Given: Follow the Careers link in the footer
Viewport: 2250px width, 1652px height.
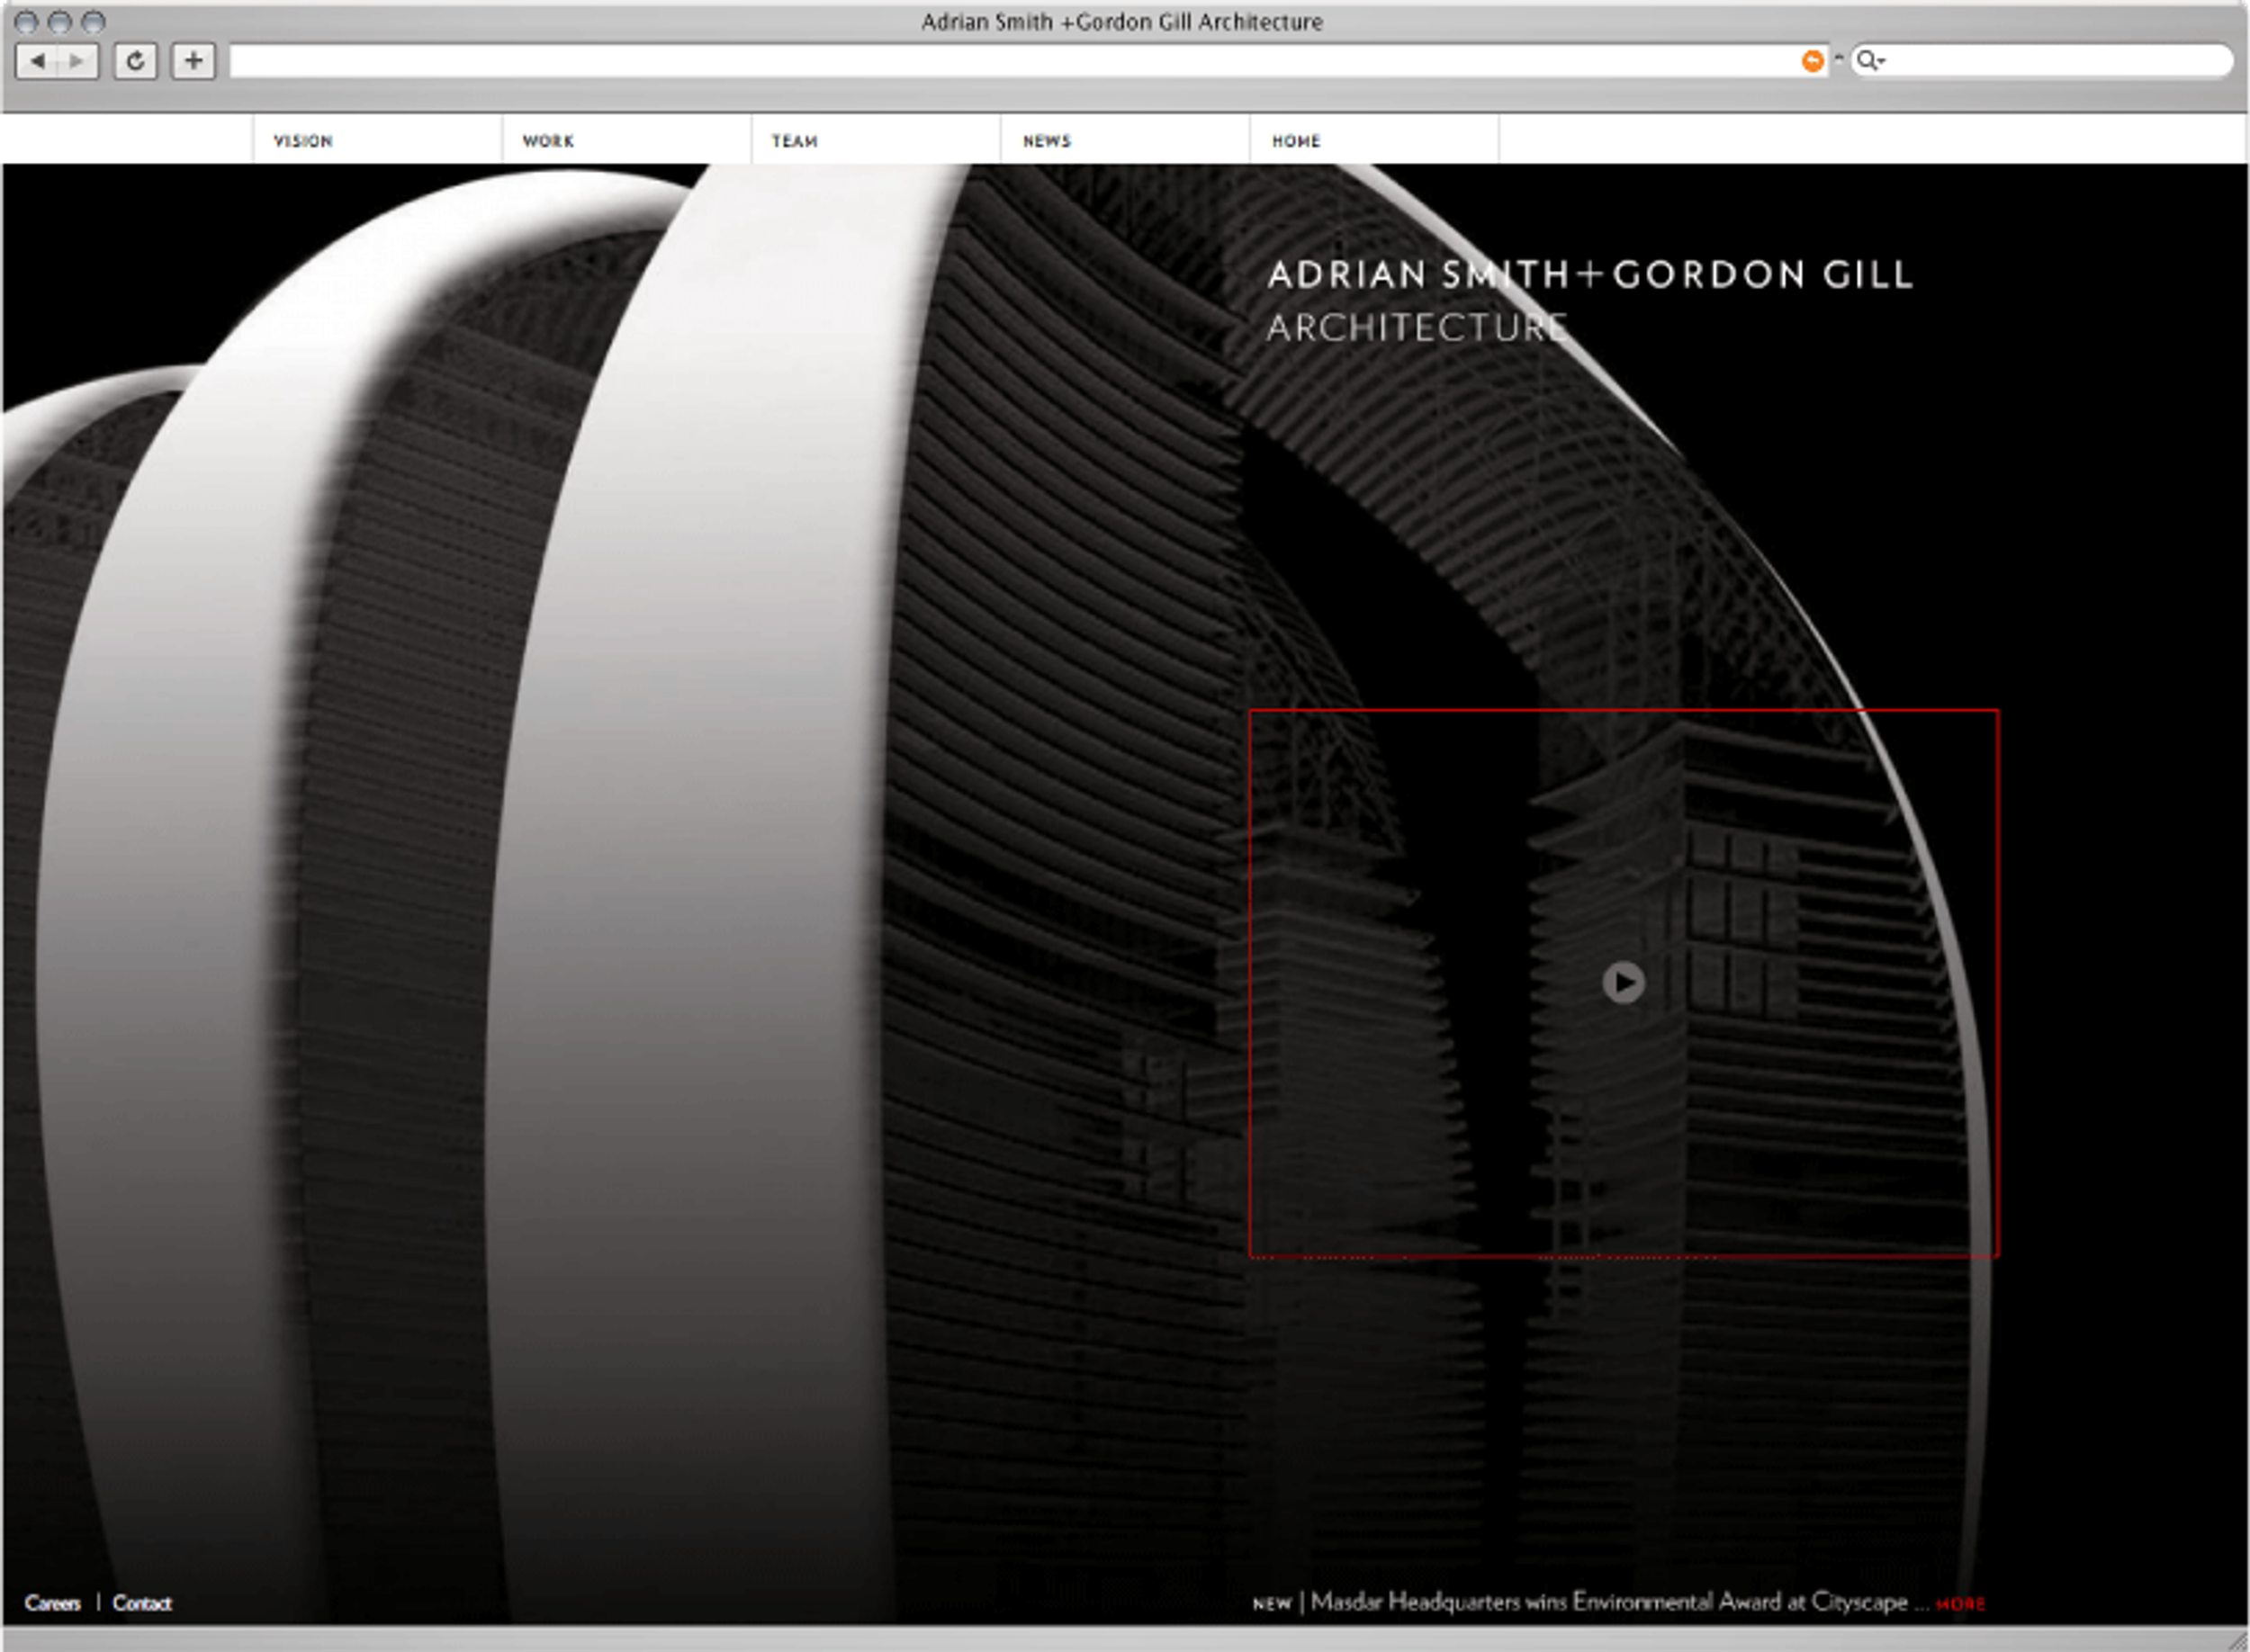Looking at the screenshot, I should click(52, 1603).
